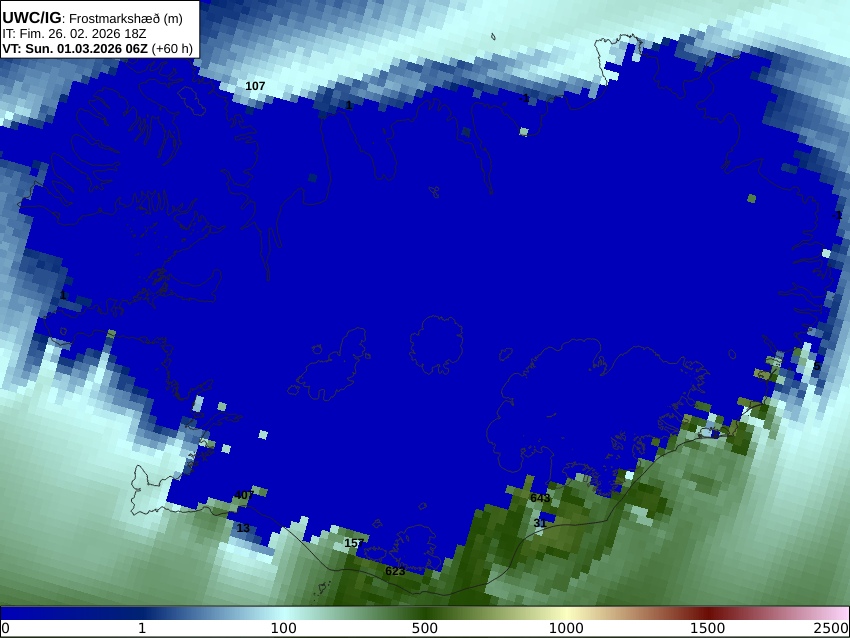Click the colorbar tick label 1000
Image resolution: width=850 pixels, height=638 pixels.
click(566, 628)
